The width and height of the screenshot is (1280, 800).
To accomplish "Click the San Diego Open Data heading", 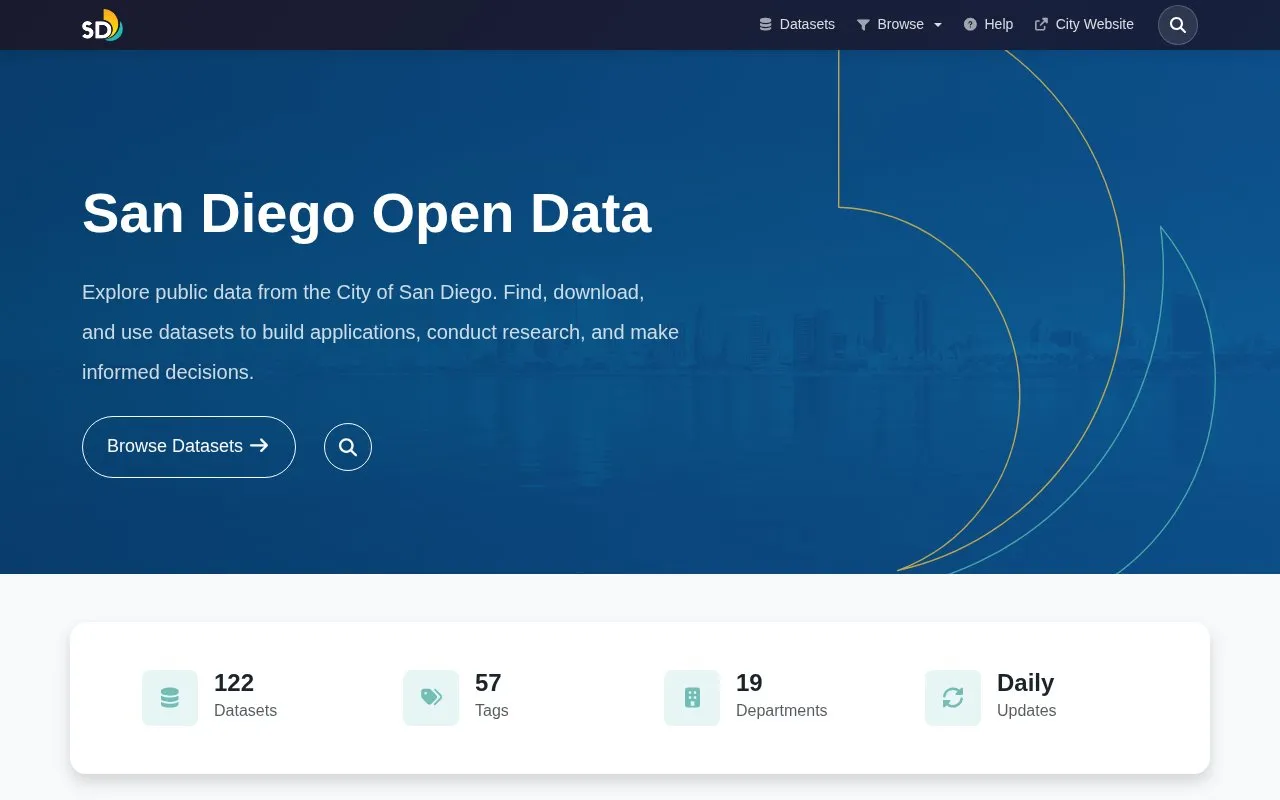I will coord(367,213).
